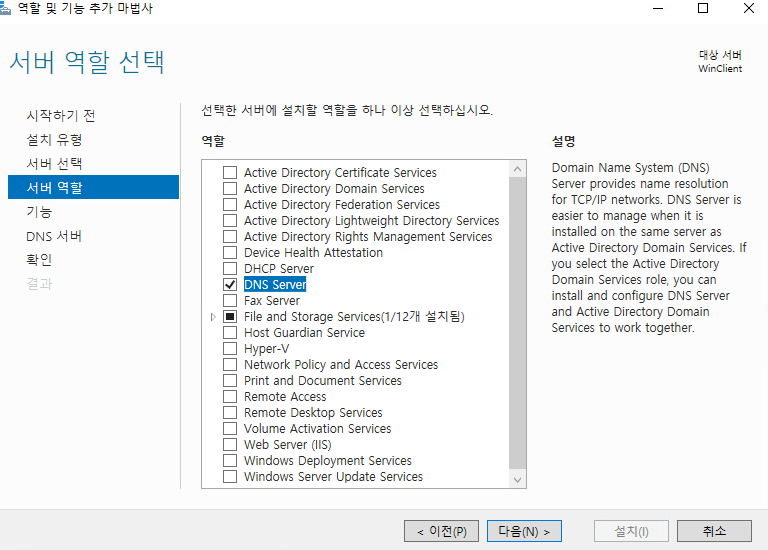Go to 시작하기 전 step
768x550 pixels.
click(x=61, y=116)
